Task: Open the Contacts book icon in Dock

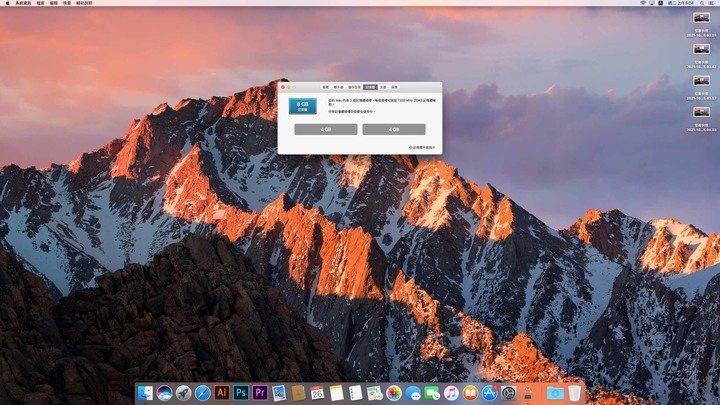Action: pyautogui.click(x=298, y=393)
